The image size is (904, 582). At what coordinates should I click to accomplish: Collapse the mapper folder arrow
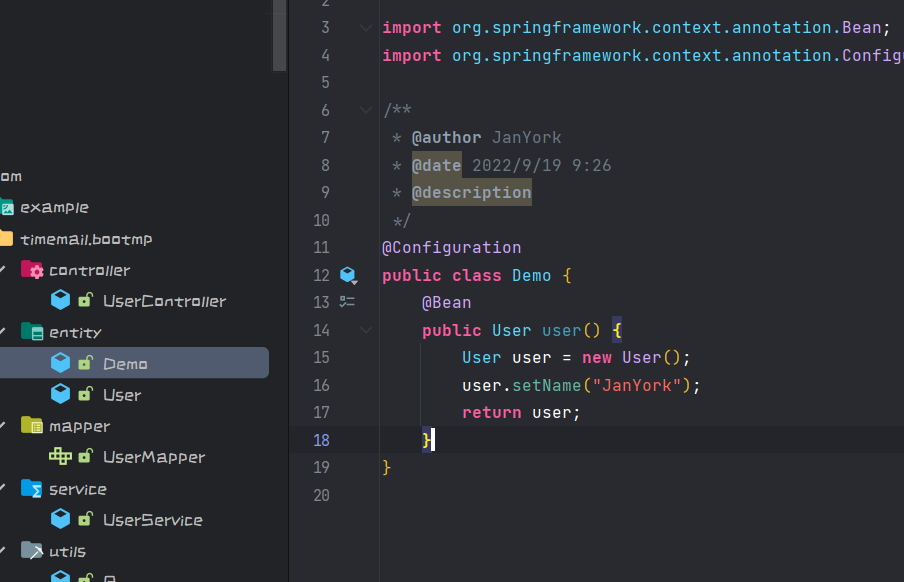pos(3,425)
